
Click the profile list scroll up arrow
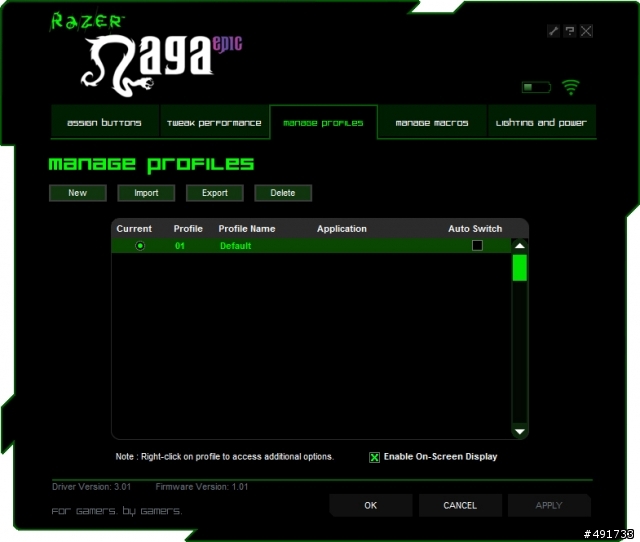(x=520, y=246)
